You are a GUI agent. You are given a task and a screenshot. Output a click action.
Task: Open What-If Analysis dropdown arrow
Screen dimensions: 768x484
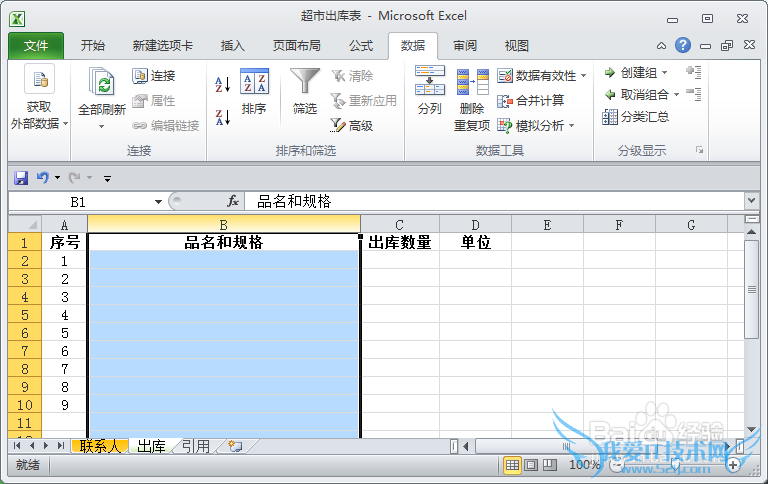tap(571, 126)
